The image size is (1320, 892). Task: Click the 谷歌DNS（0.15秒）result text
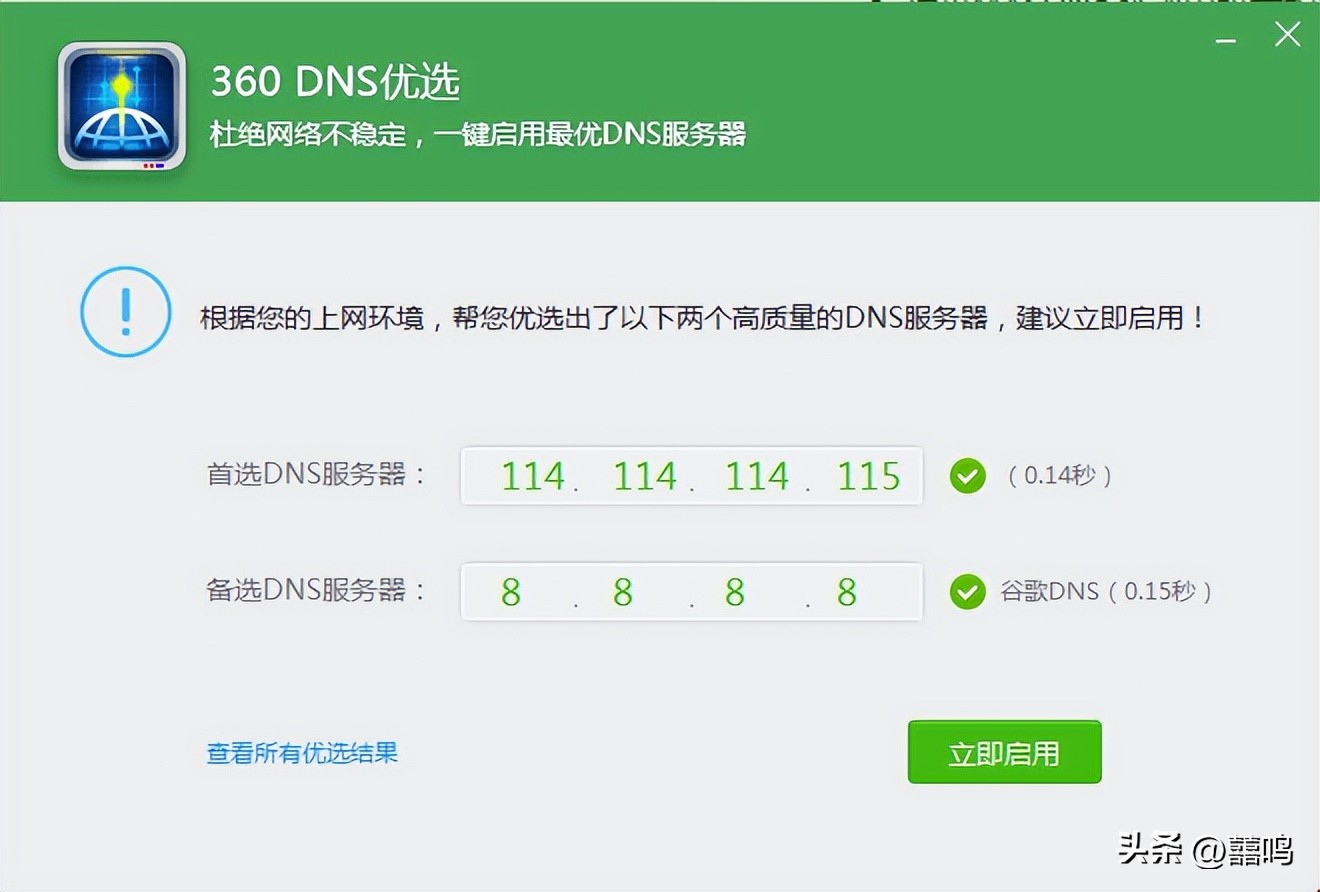click(x=1105, y=593)
